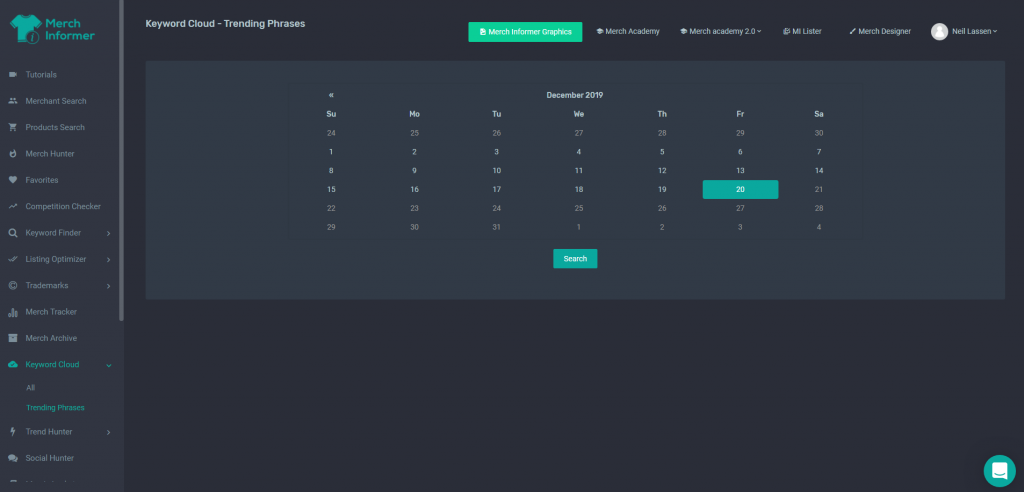
Task: Choose December 11 on the calendar
Action: (579, 171)
